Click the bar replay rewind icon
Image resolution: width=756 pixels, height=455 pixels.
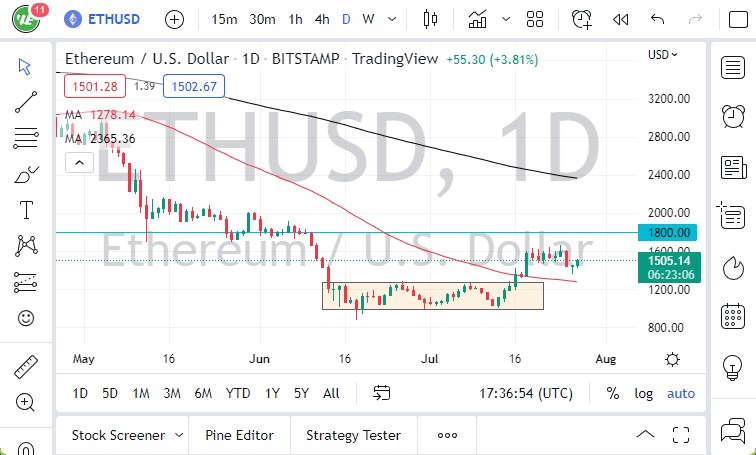(620, 19)
